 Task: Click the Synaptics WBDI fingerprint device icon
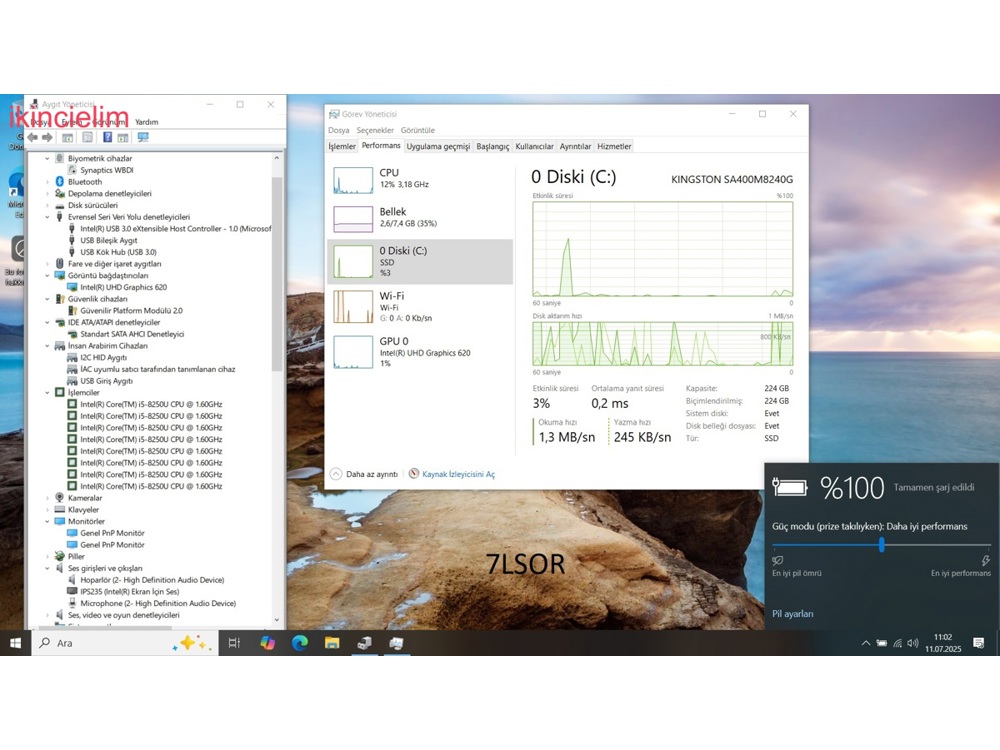tap(72, 170)
